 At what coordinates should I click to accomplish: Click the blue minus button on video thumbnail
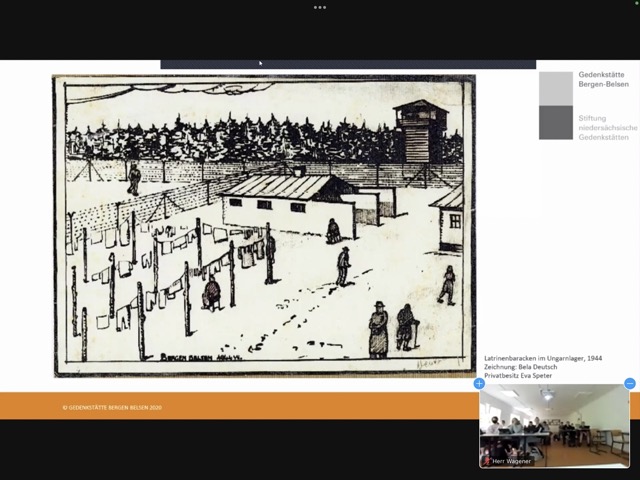[x=629, y=383]
